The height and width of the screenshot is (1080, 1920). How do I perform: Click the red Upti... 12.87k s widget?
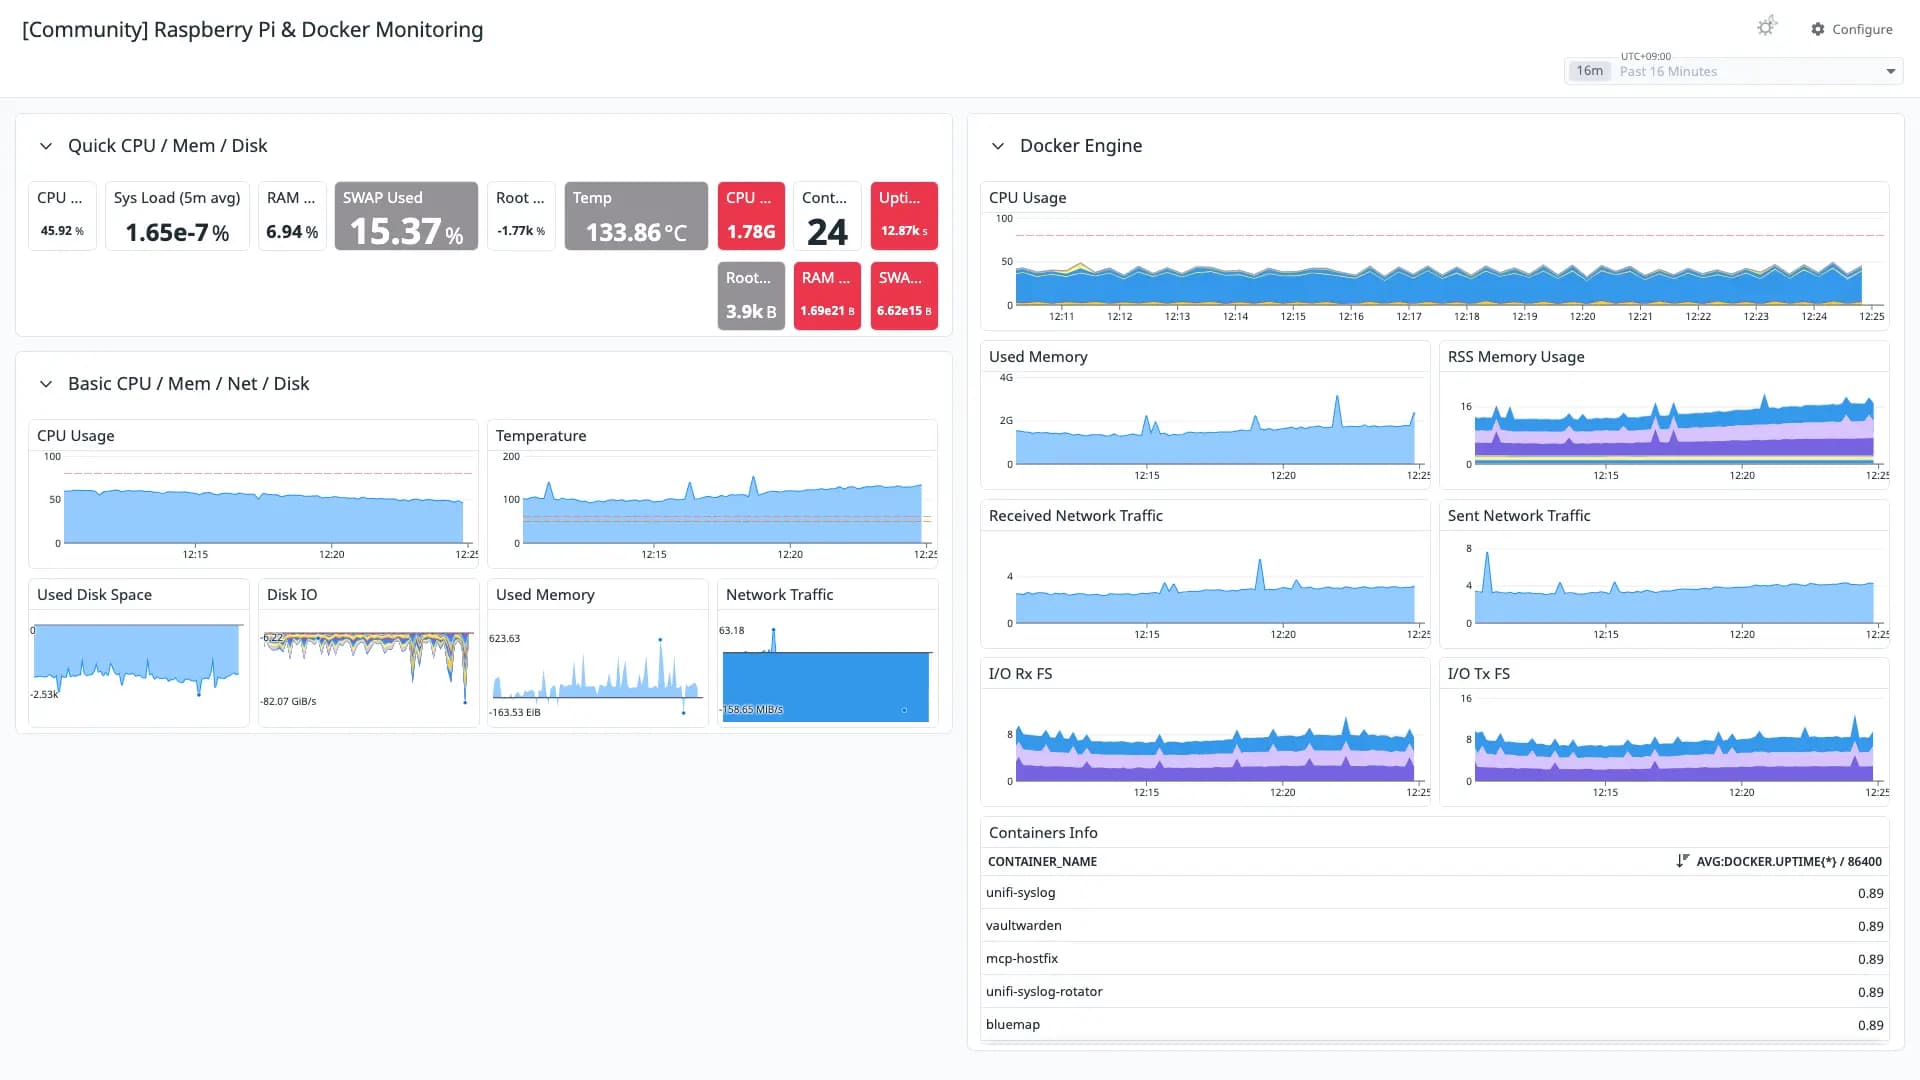tap(904, 216)
